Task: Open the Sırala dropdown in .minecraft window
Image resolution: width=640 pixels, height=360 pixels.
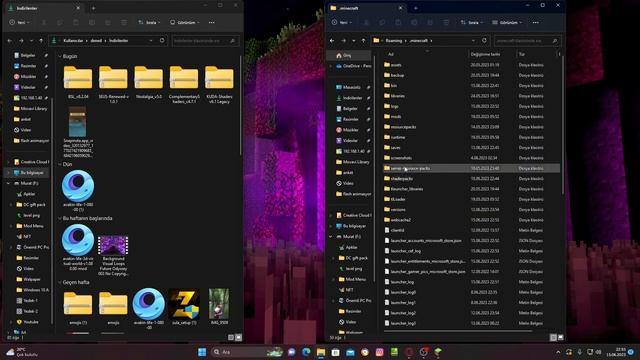Action: [471, 22]
